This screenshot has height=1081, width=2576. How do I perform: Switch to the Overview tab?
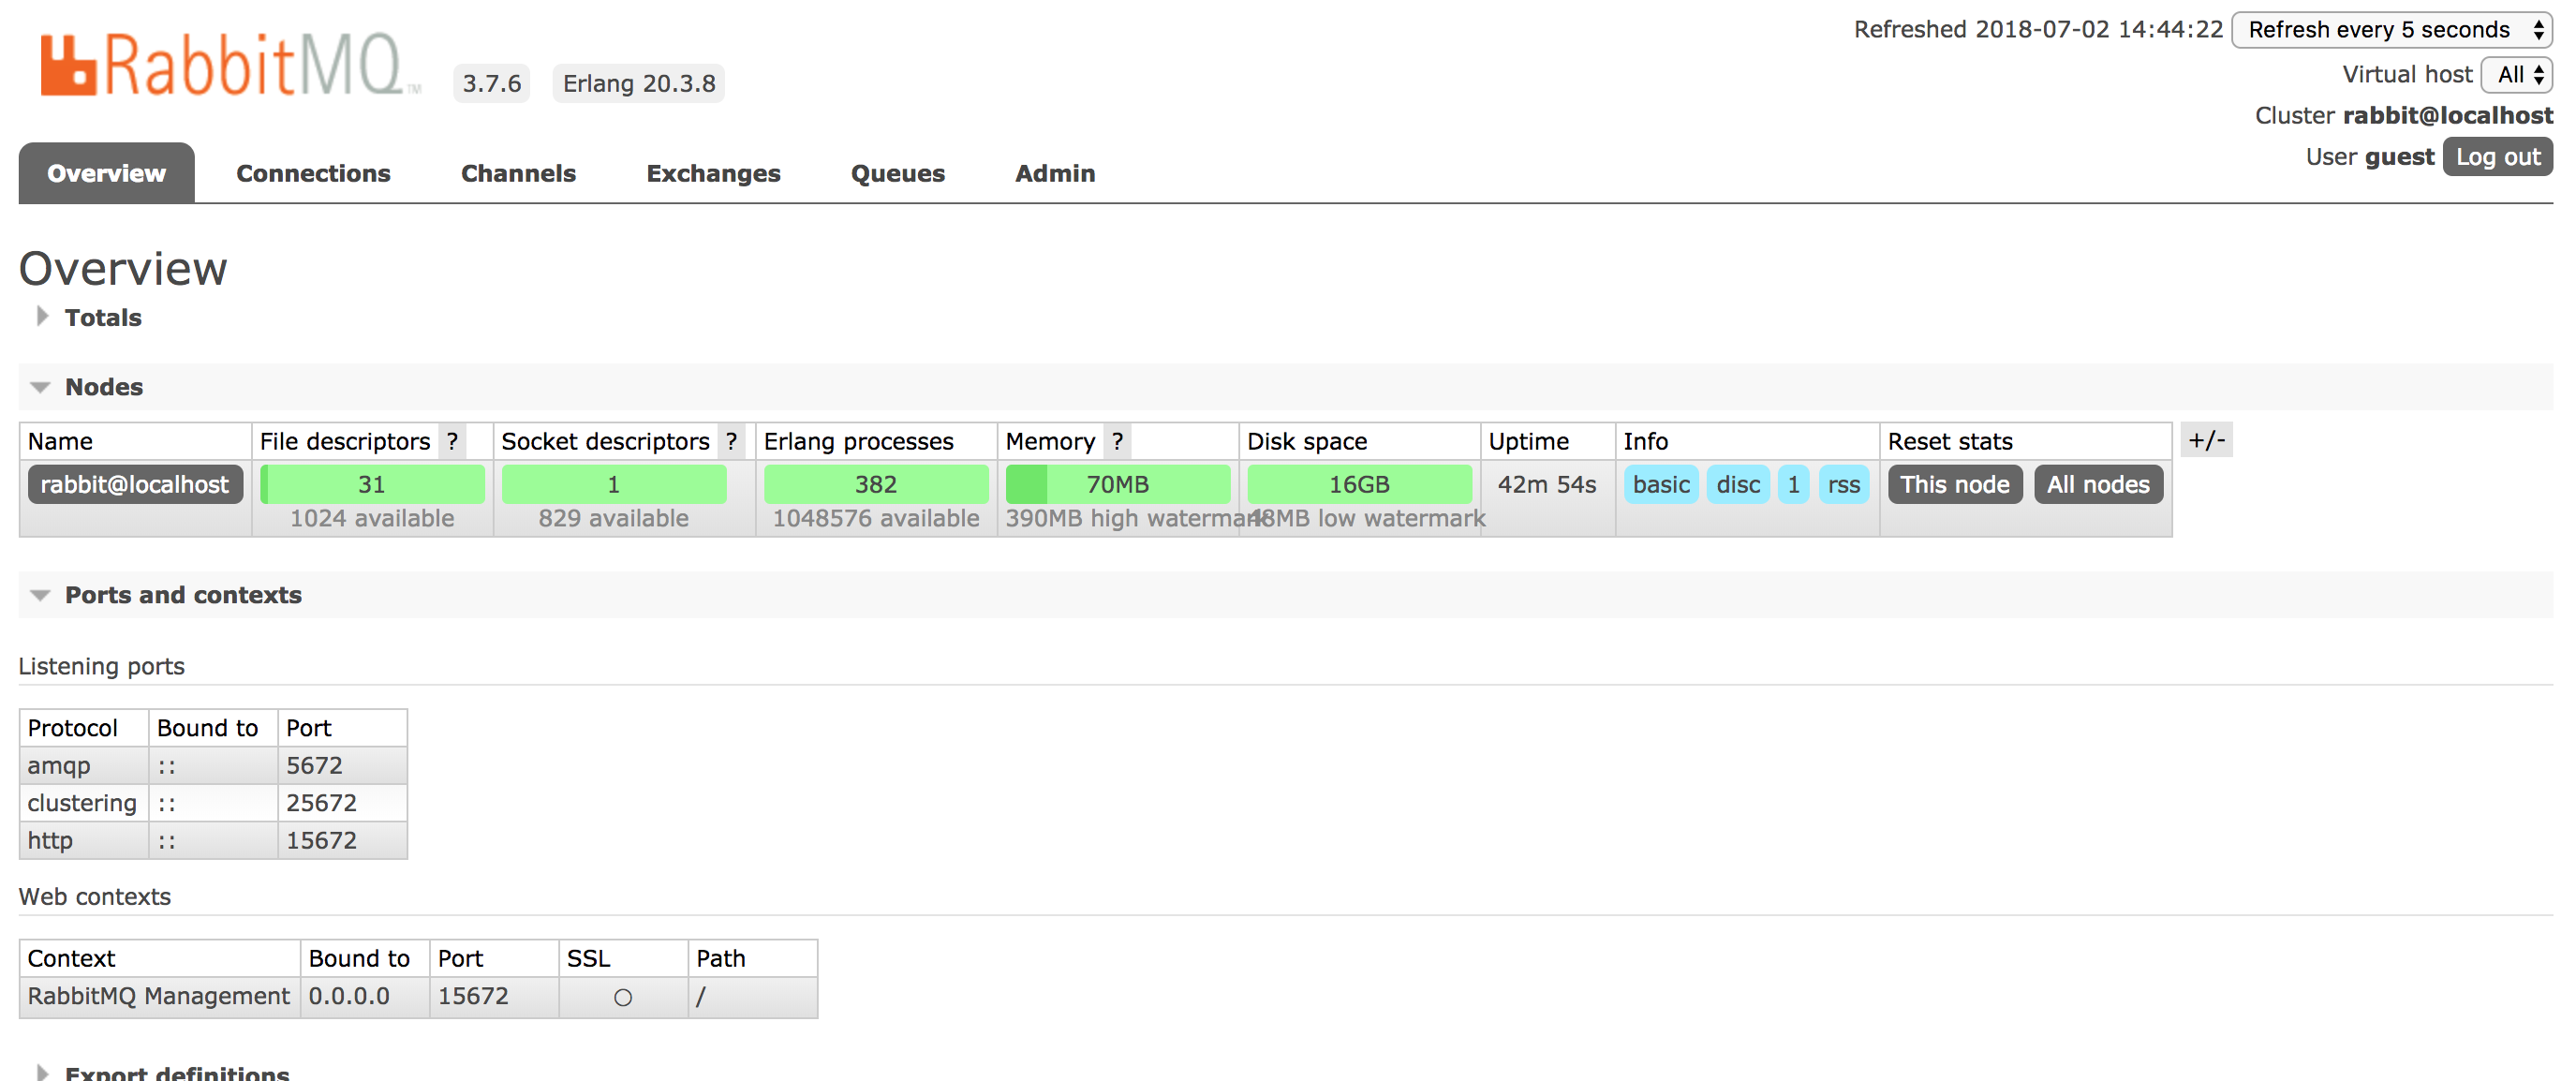click(106, 173)
